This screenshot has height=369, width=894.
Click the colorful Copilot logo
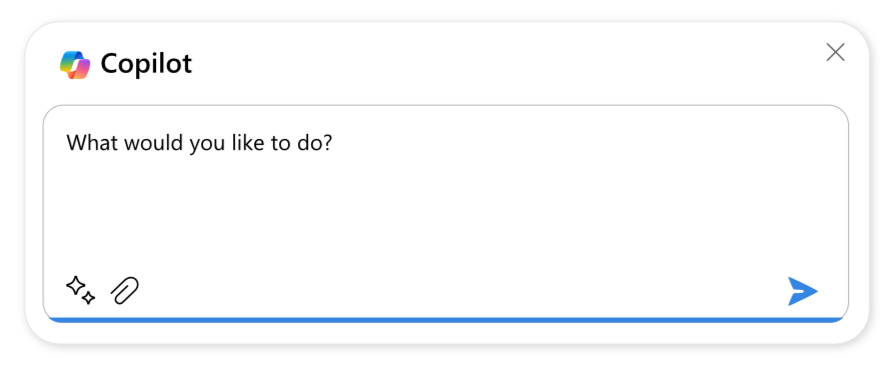(x=75, y=64)
